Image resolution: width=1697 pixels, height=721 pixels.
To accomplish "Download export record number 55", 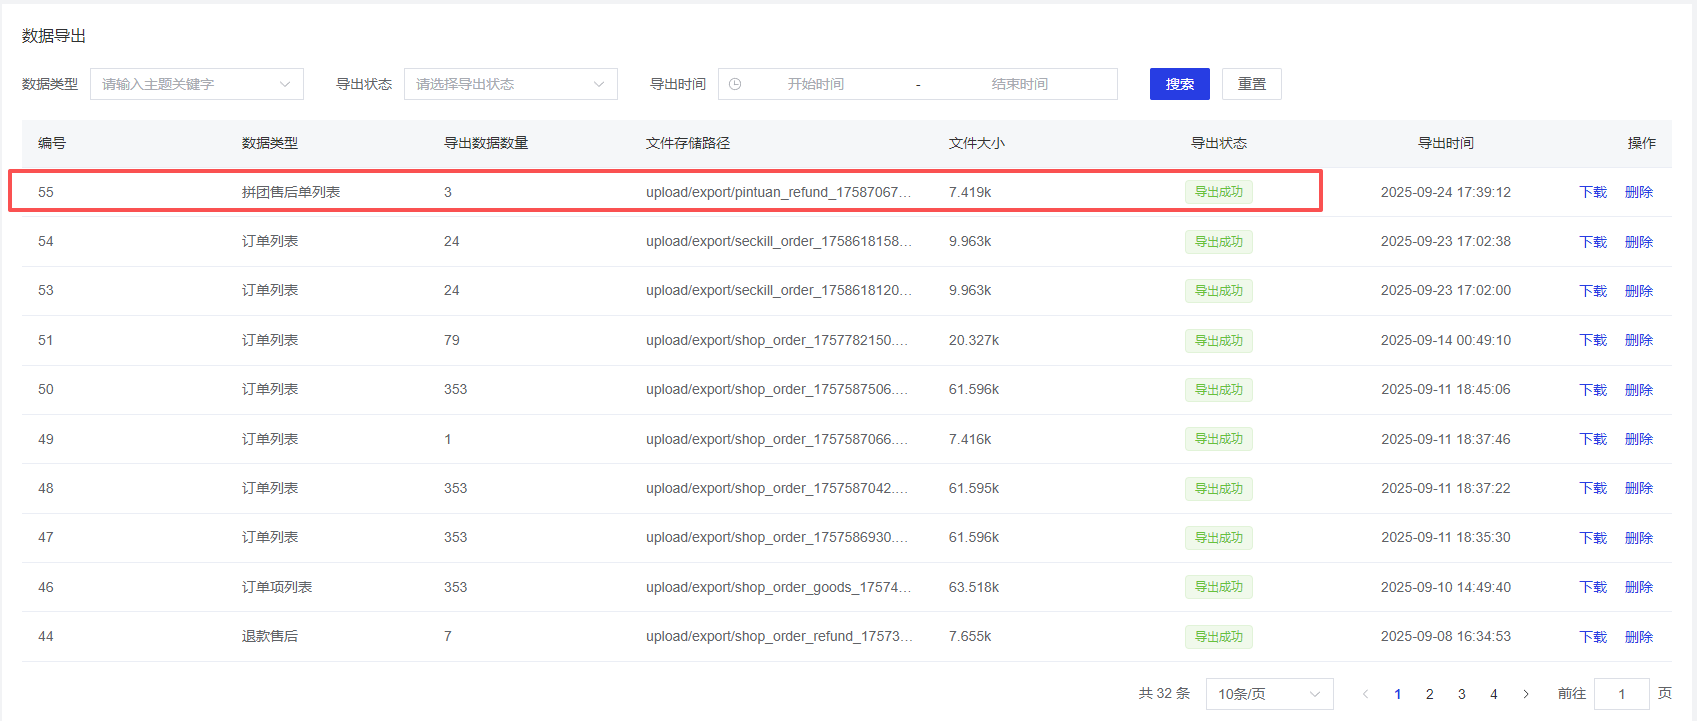I will click(x=1592, y=192).
